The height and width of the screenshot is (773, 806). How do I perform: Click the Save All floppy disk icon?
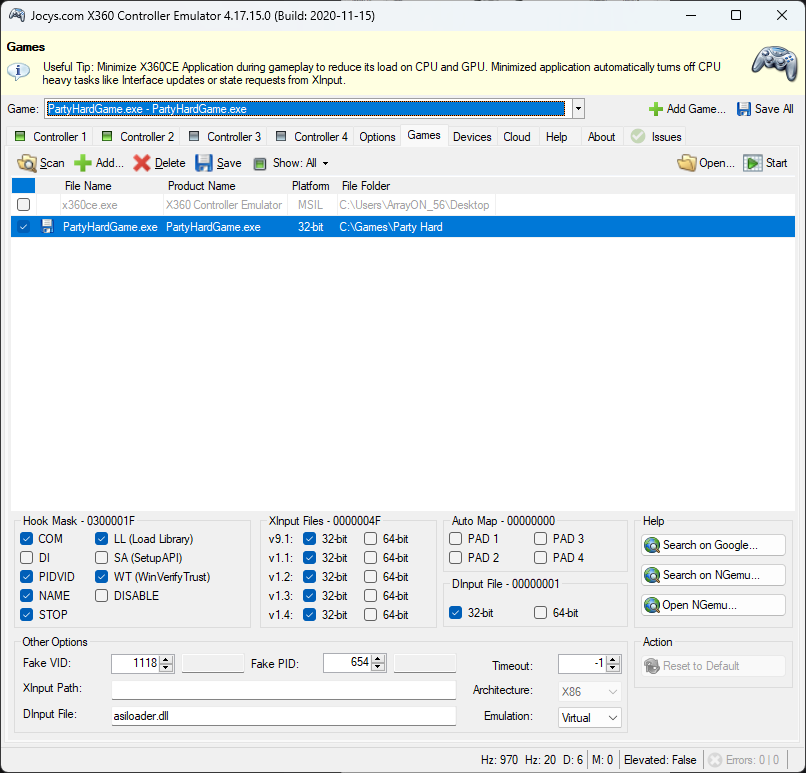click(744, 109)
